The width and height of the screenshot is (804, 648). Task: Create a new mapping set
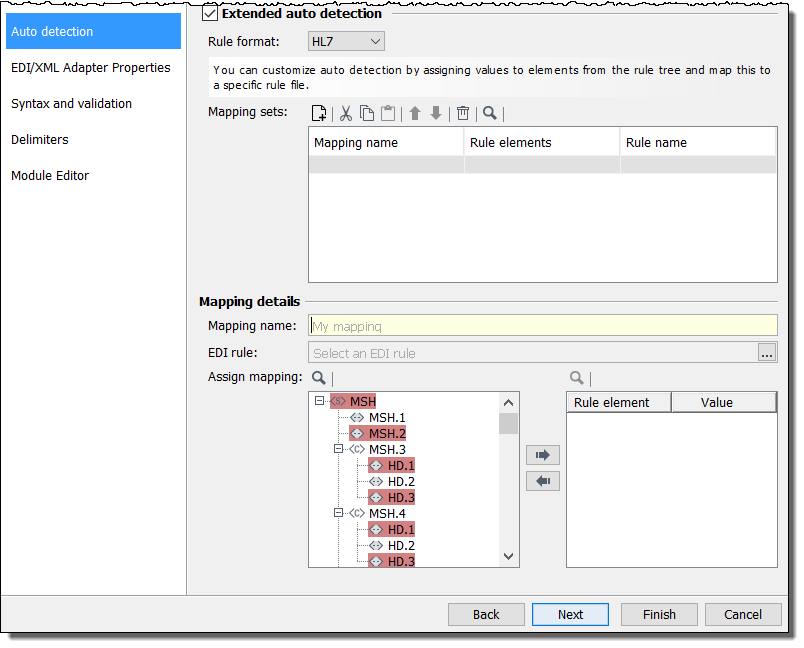(318, 114)
